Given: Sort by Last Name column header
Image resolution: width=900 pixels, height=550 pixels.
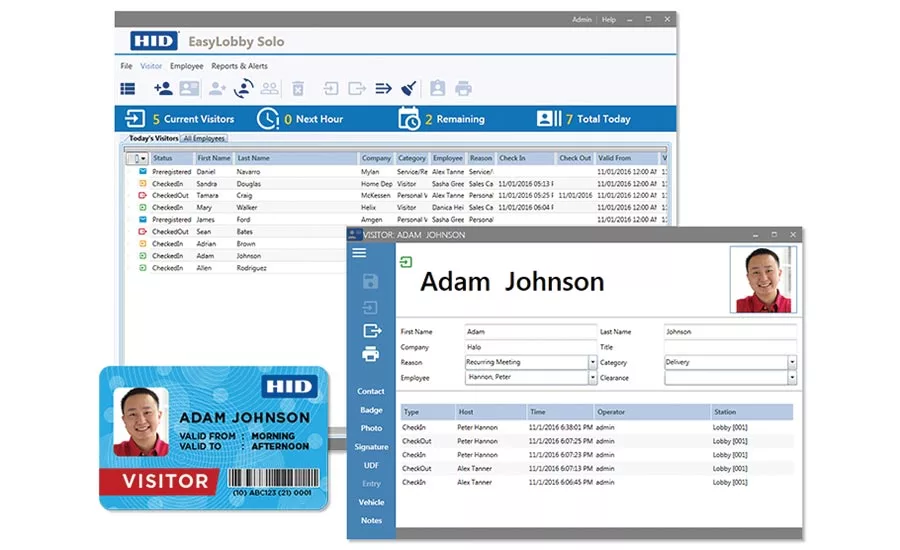Looking at the screenshot, I should click(x=296, y=158).
